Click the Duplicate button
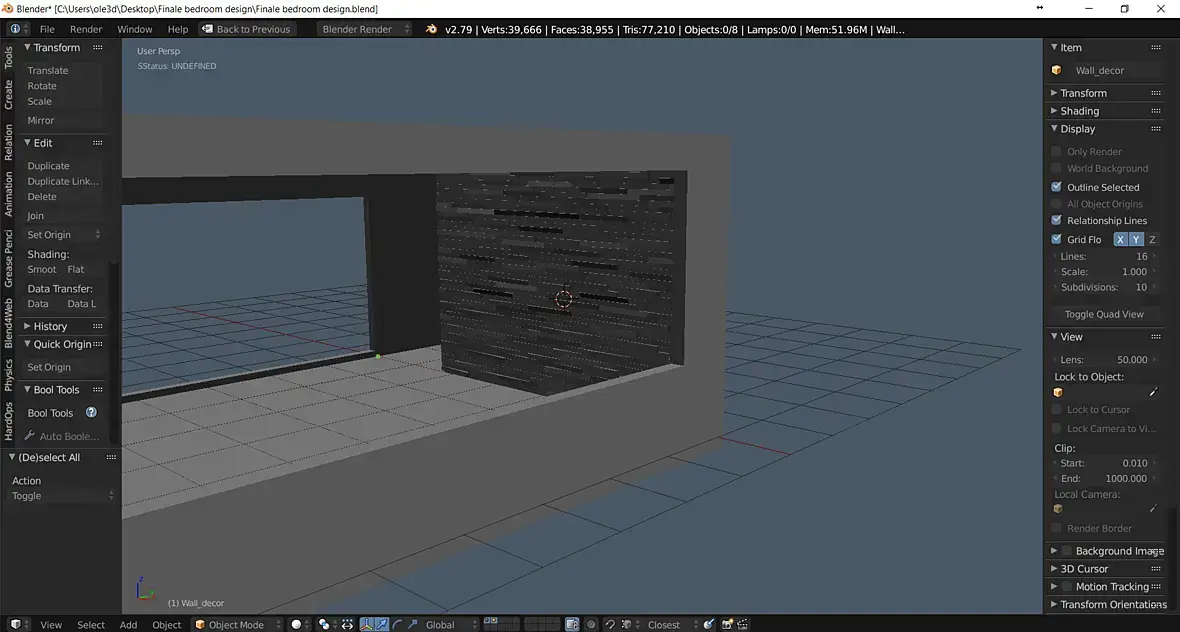Screen dimensions: 1180x632 tap(63, 166)
